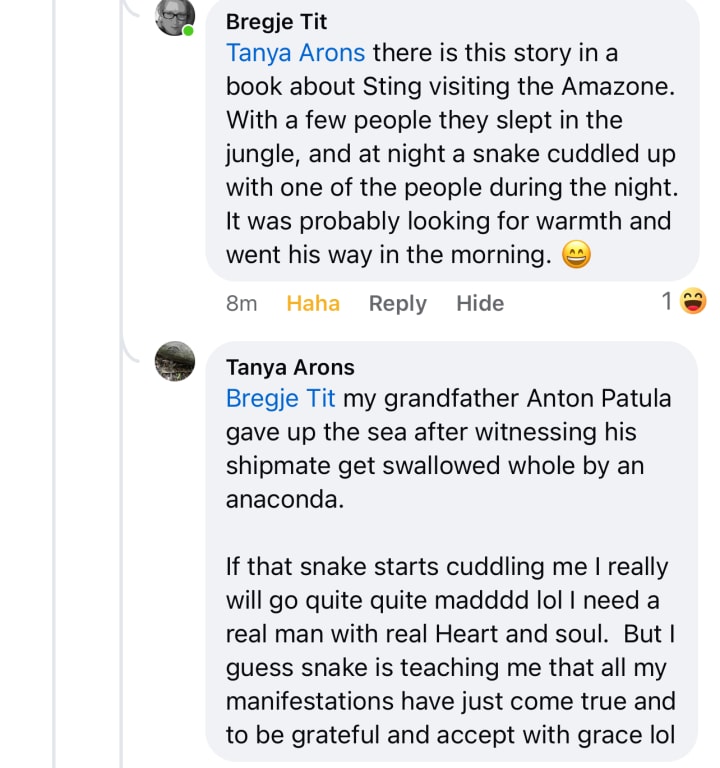Screen dimensions: 720x768
Task: Open Tanya Arons' profile picture avatar
Action: pos(175,361)
